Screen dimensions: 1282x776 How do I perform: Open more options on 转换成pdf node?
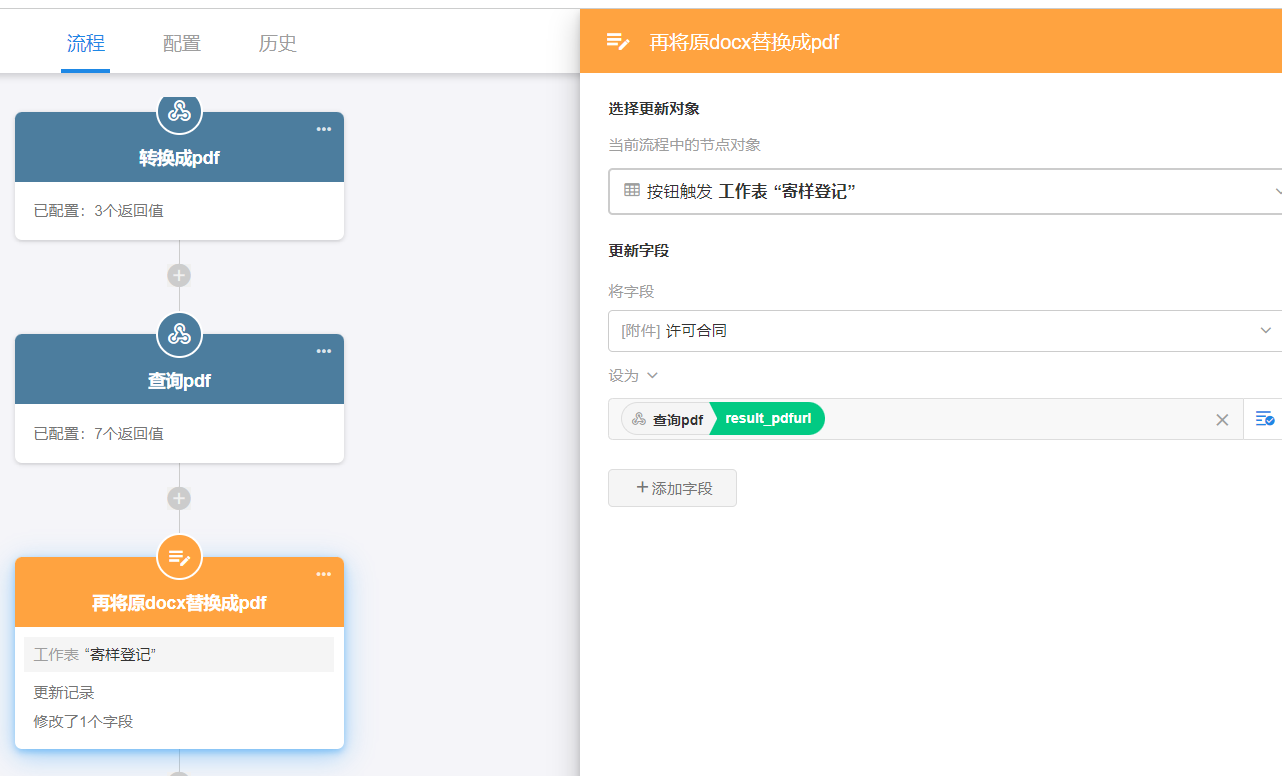[x=324, y=129]
